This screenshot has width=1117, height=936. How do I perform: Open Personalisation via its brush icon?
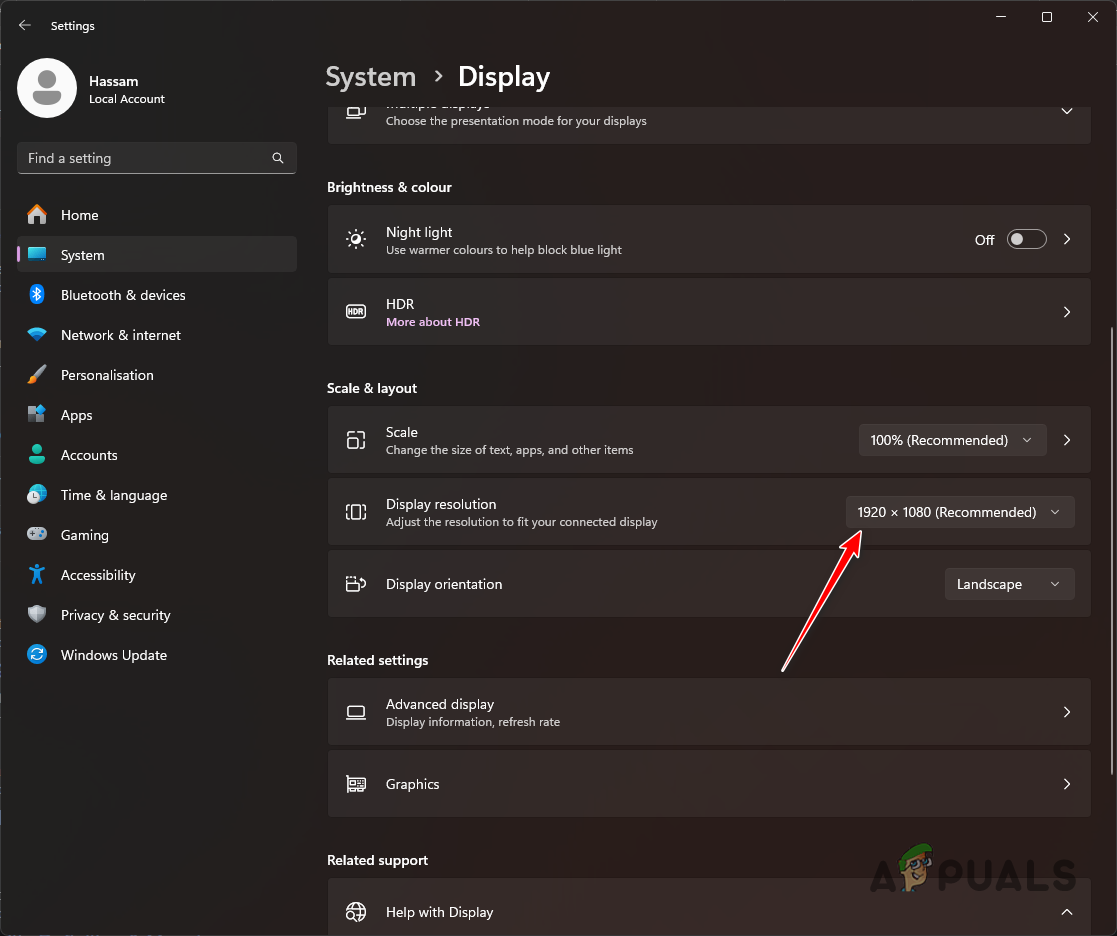(x=36, y=375)
